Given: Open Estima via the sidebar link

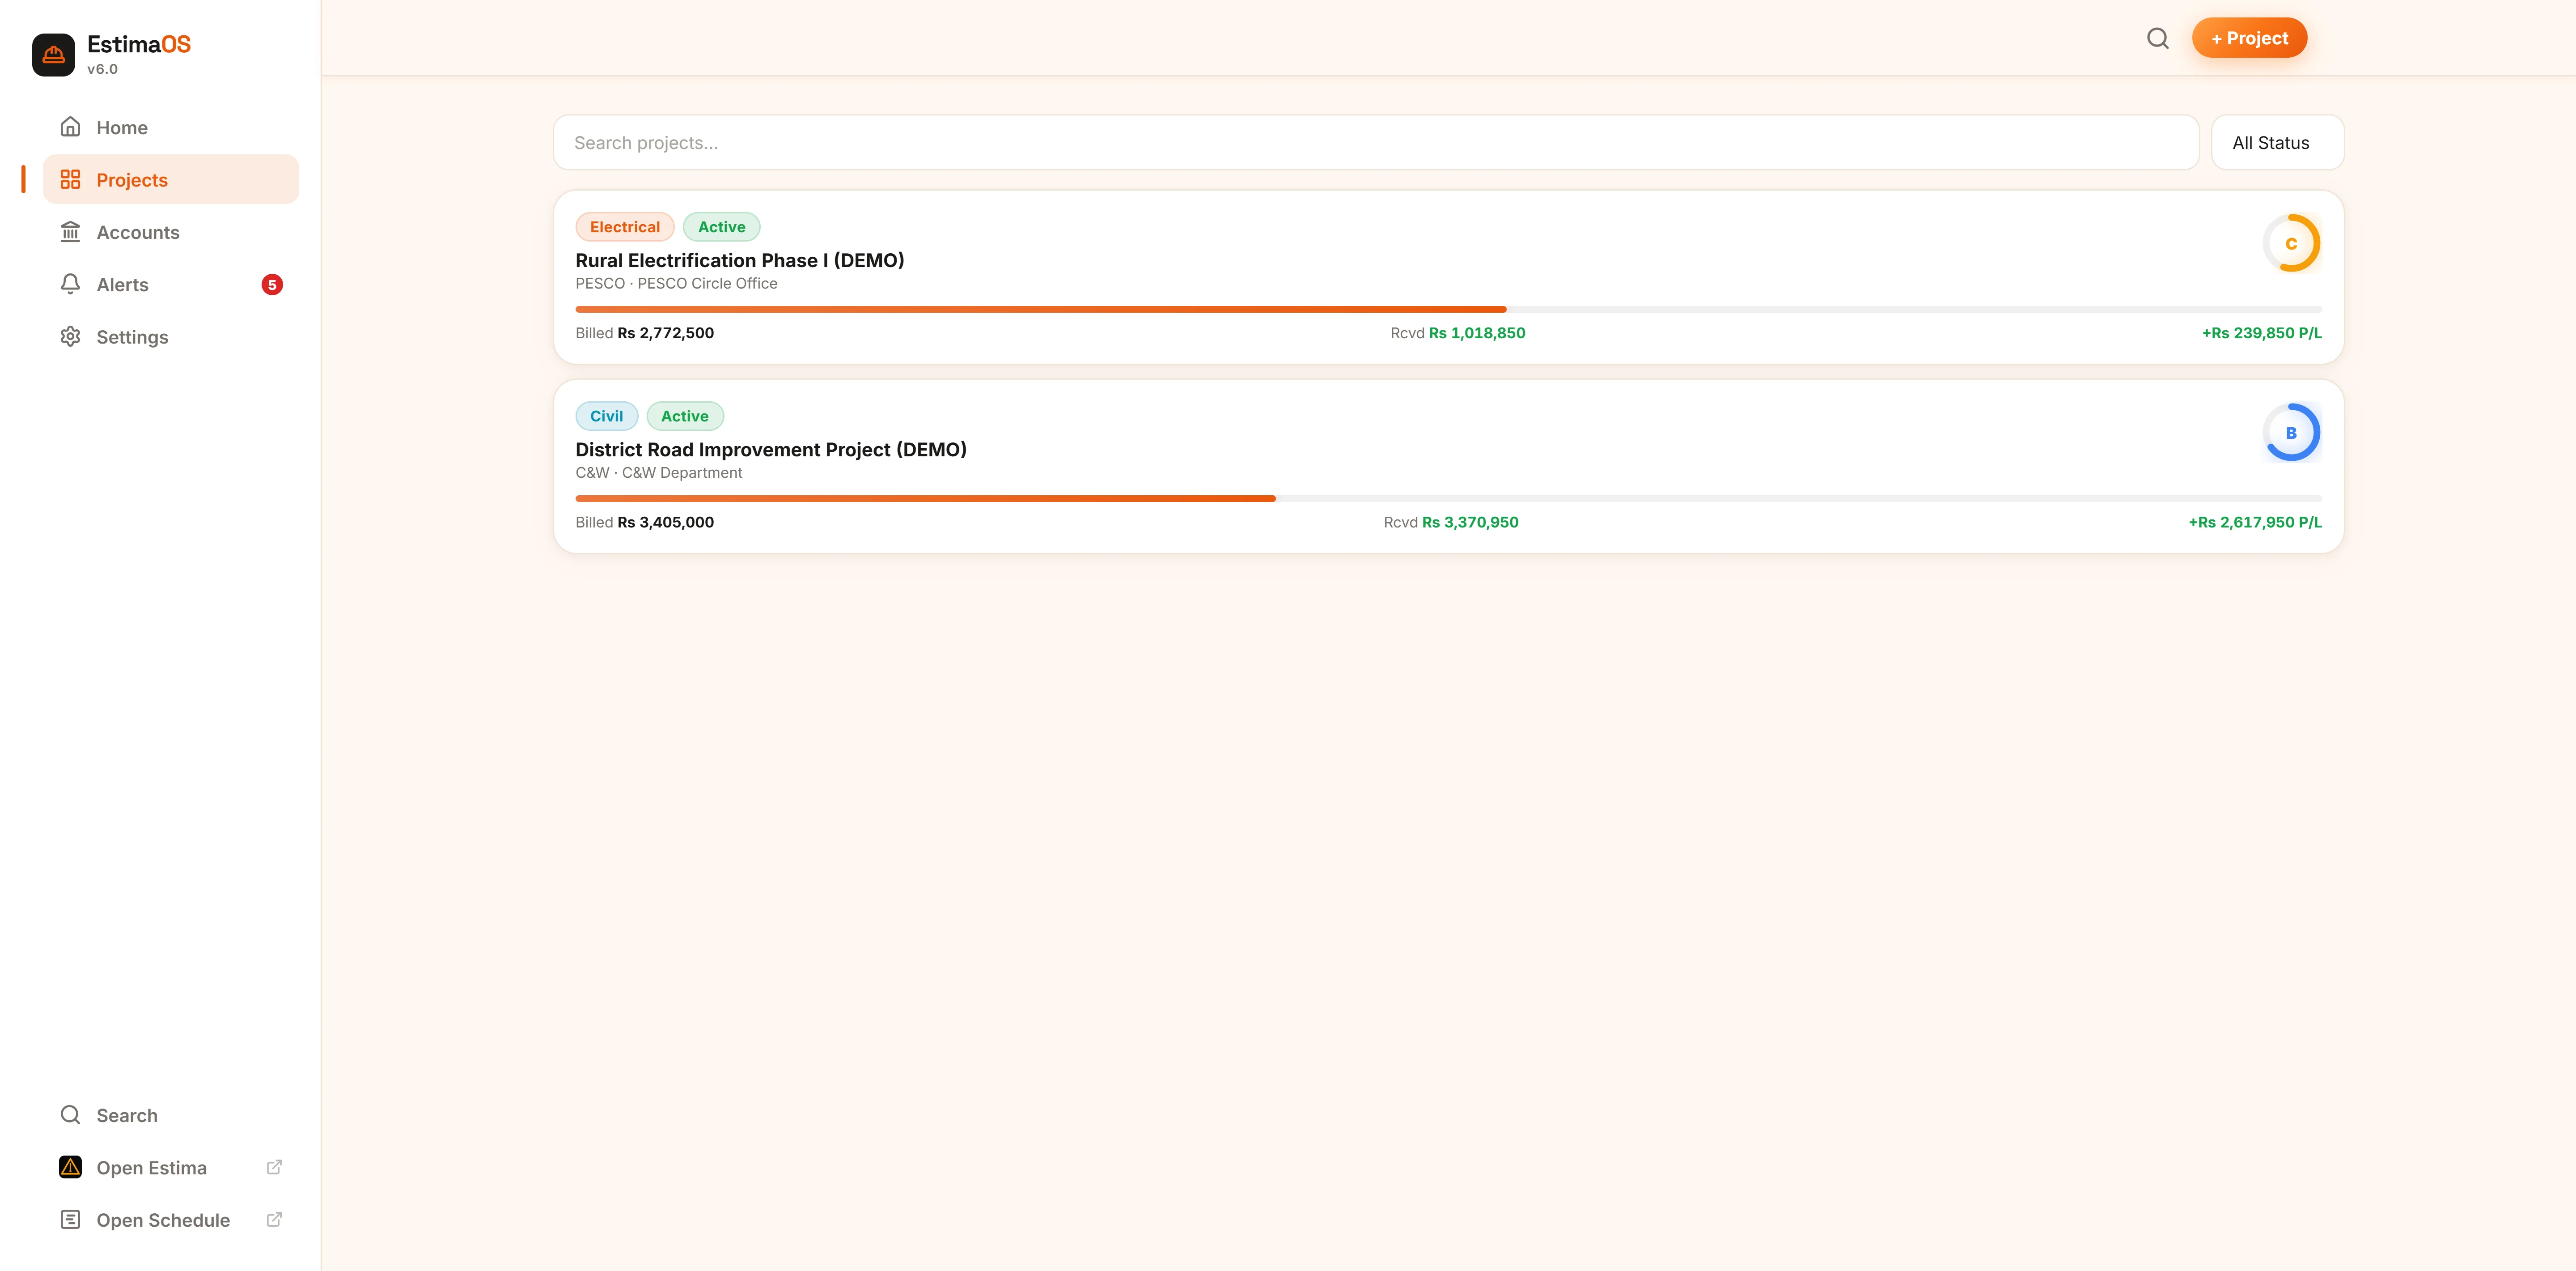Looking at the screenshot, I should coord(171,1167).
